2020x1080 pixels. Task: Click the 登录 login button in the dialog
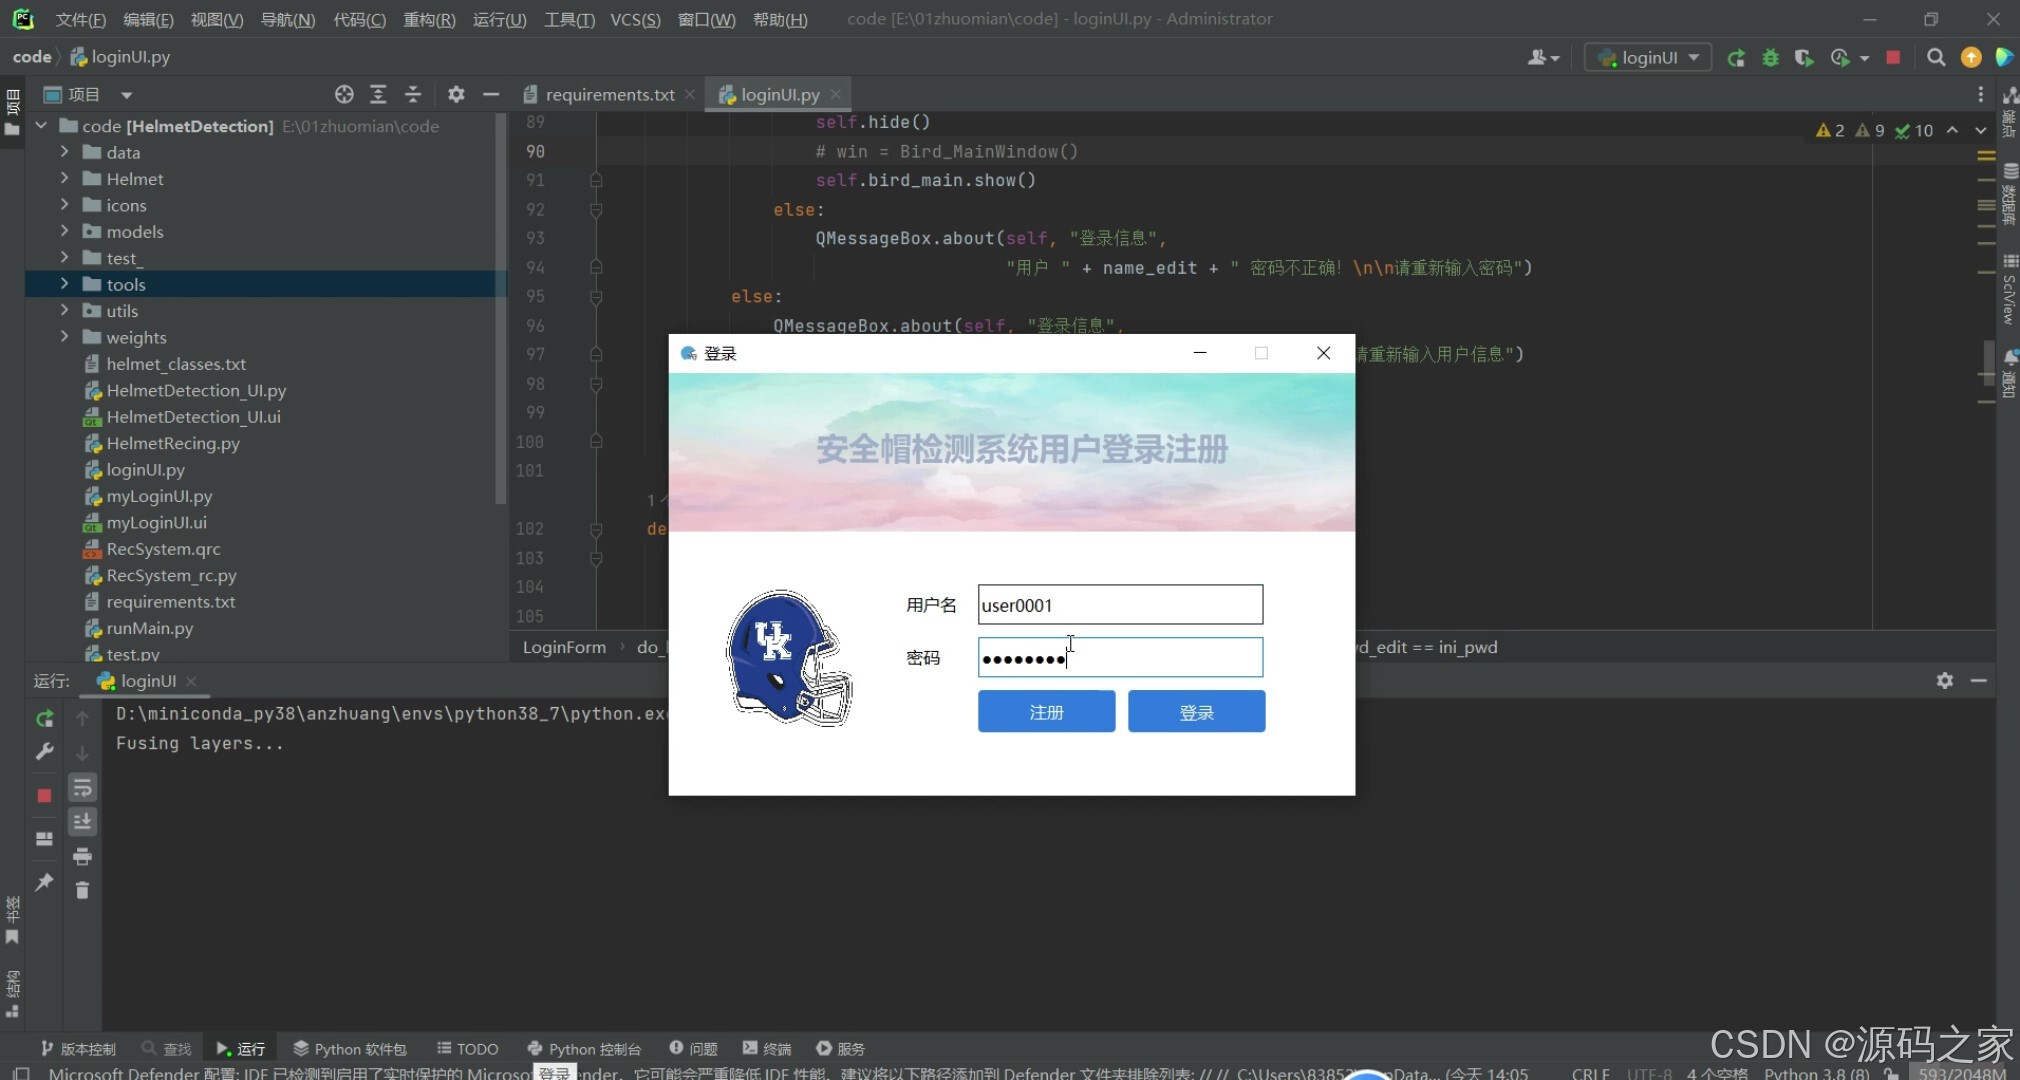pos(1196,712)
